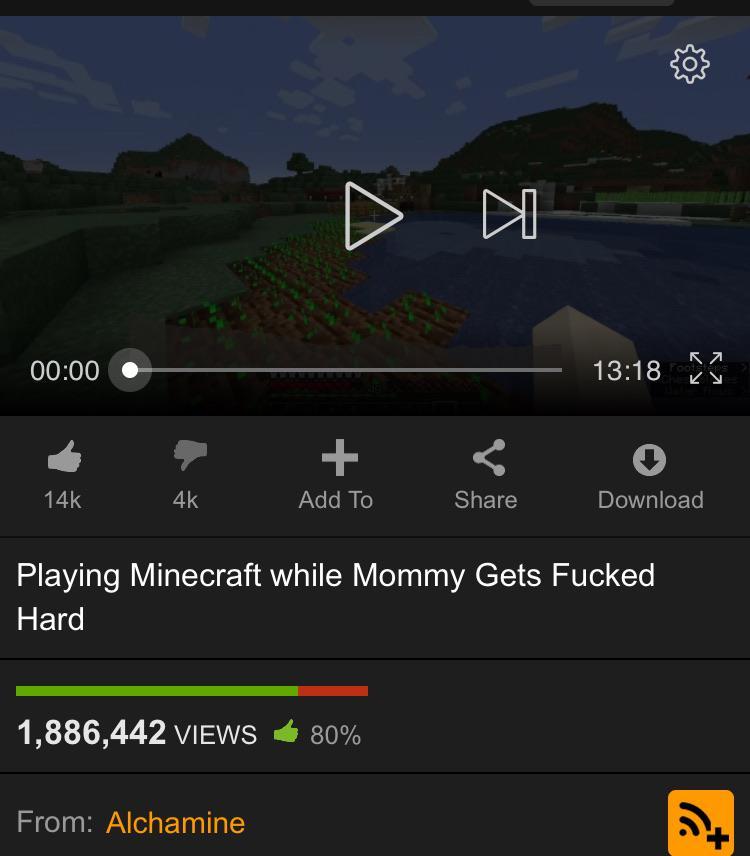This screenshot has height=856, width=750.
Task: Click the thumbs up icon
Action: pos(64,456)
